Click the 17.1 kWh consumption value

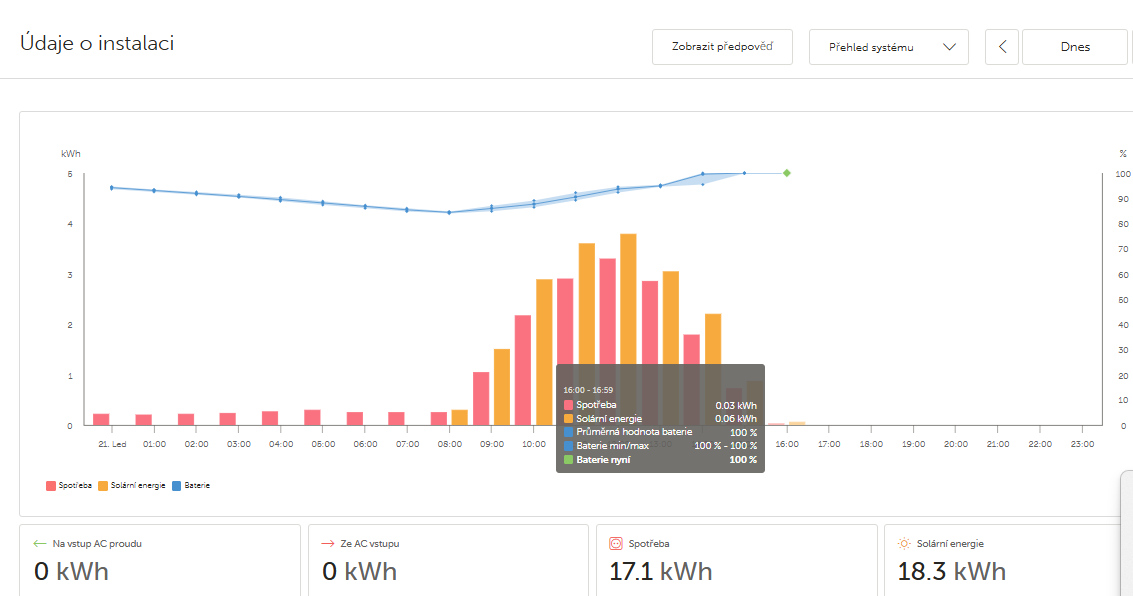(660, 572)
